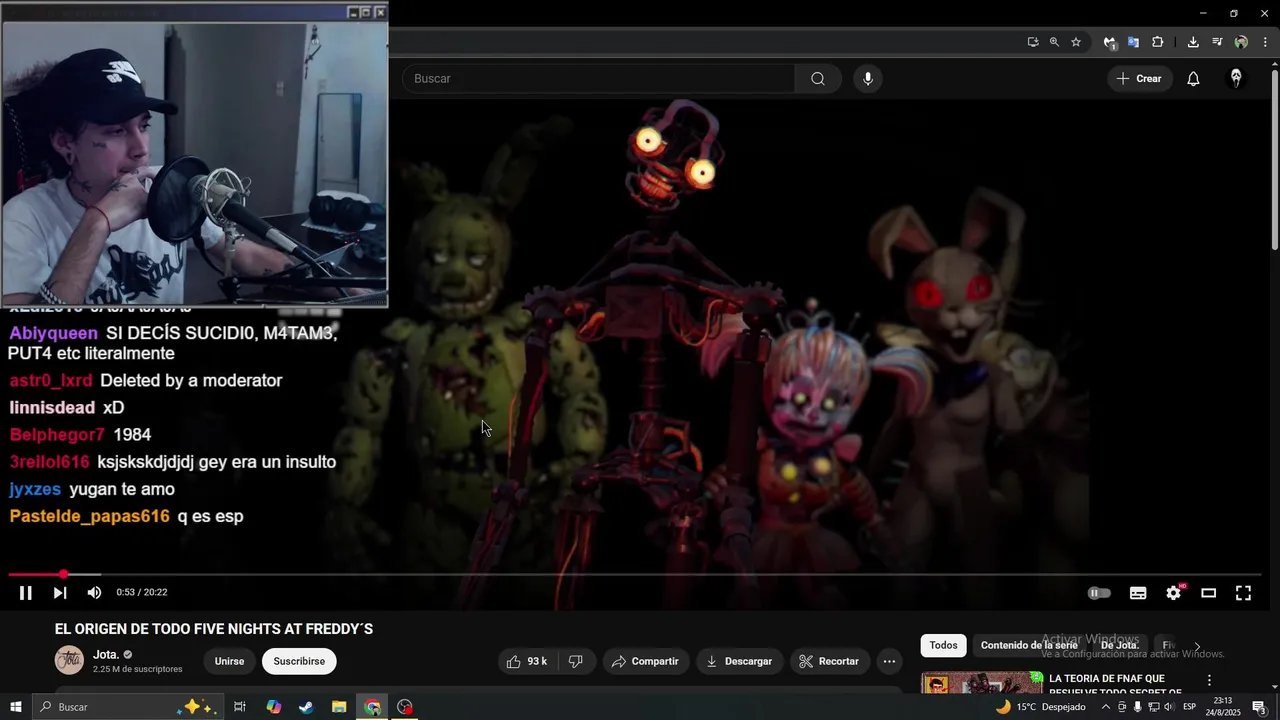
Task: Open the Chrome extensions puzzle menu
Action: coord(1157,42)
